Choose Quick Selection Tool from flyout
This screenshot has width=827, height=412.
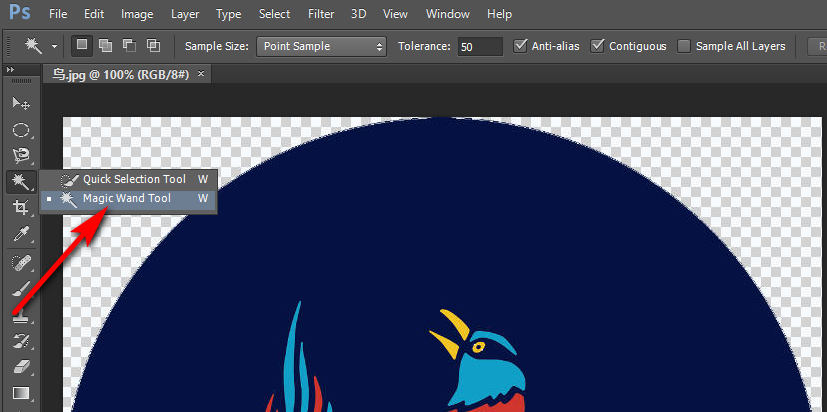[128, 179]
